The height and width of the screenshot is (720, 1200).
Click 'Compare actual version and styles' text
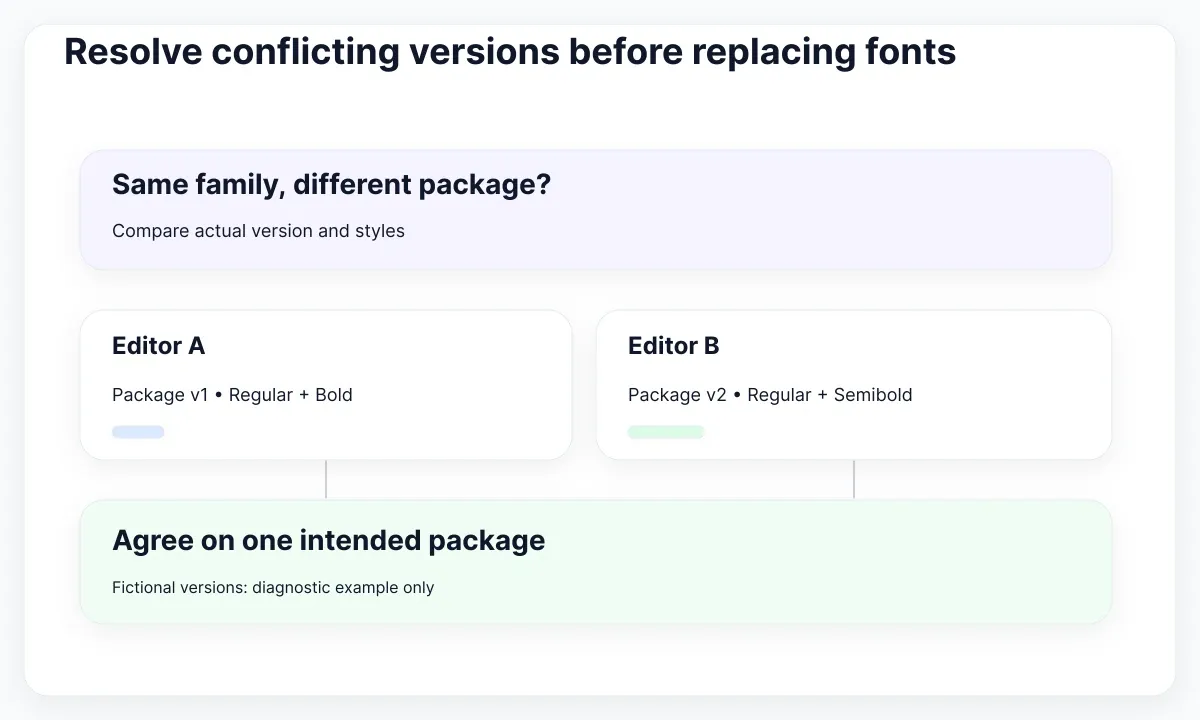(x=258, y=231)
